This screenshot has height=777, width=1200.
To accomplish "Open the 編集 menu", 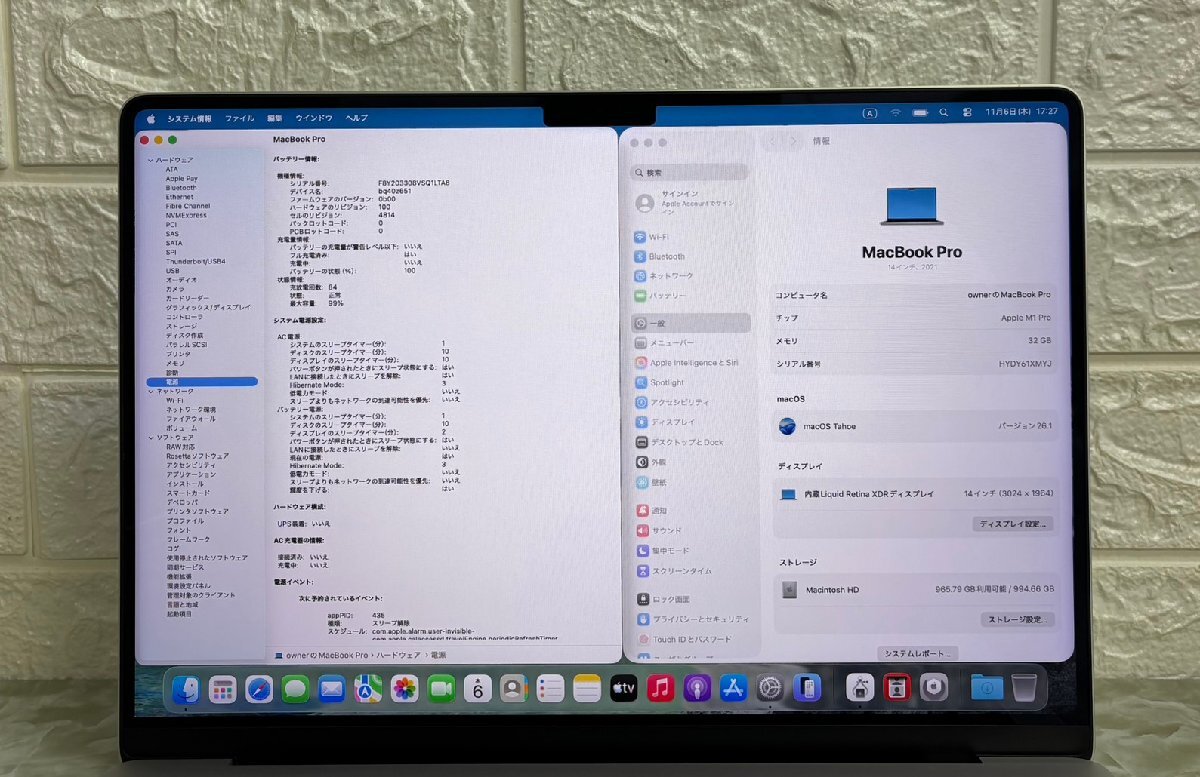I will [x=274, y=118].
